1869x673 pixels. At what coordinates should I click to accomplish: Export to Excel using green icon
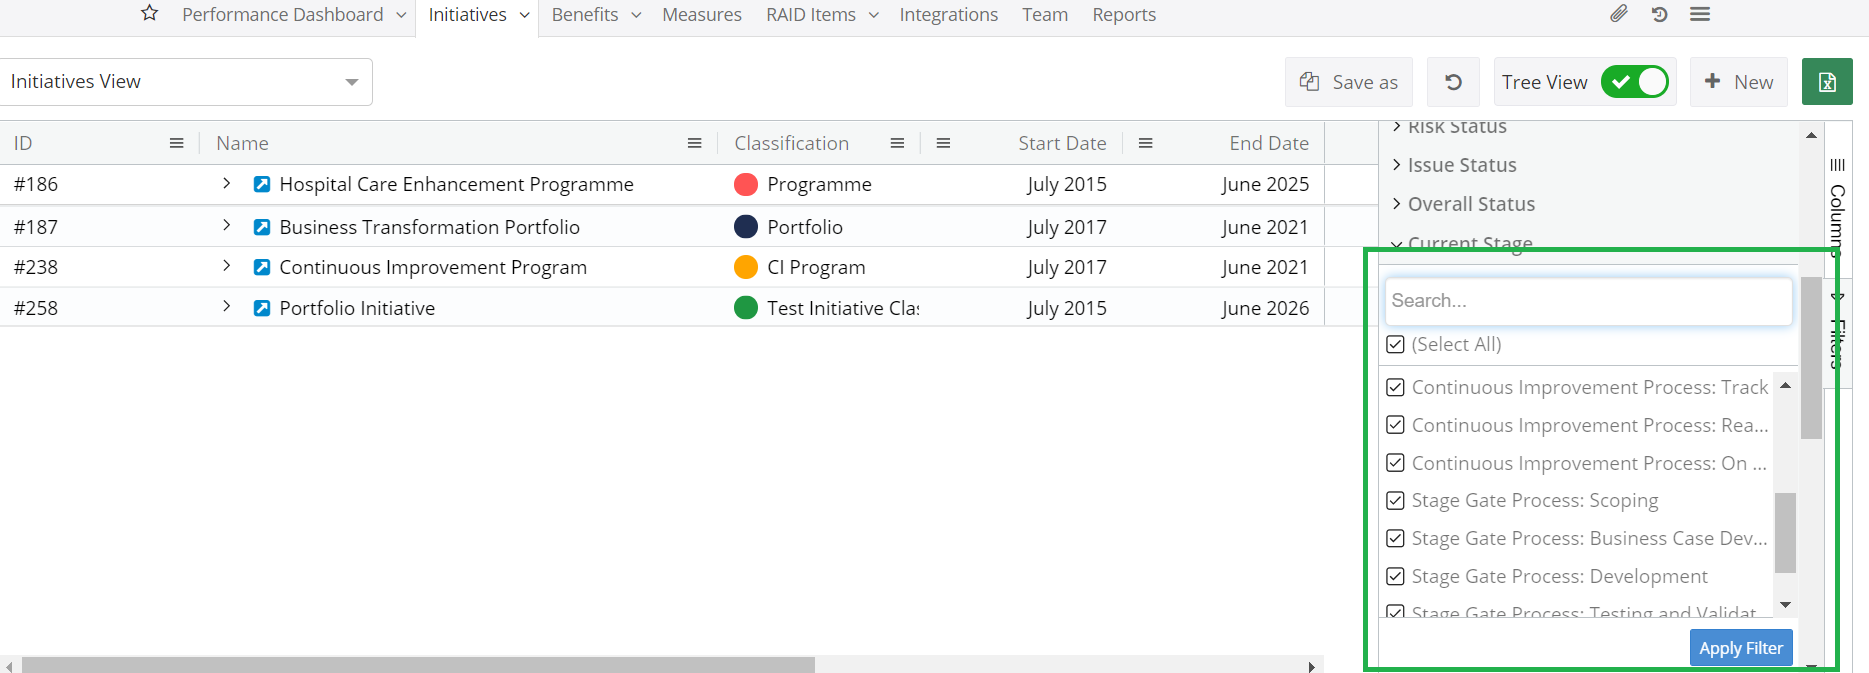click(x=1826, y=82)
